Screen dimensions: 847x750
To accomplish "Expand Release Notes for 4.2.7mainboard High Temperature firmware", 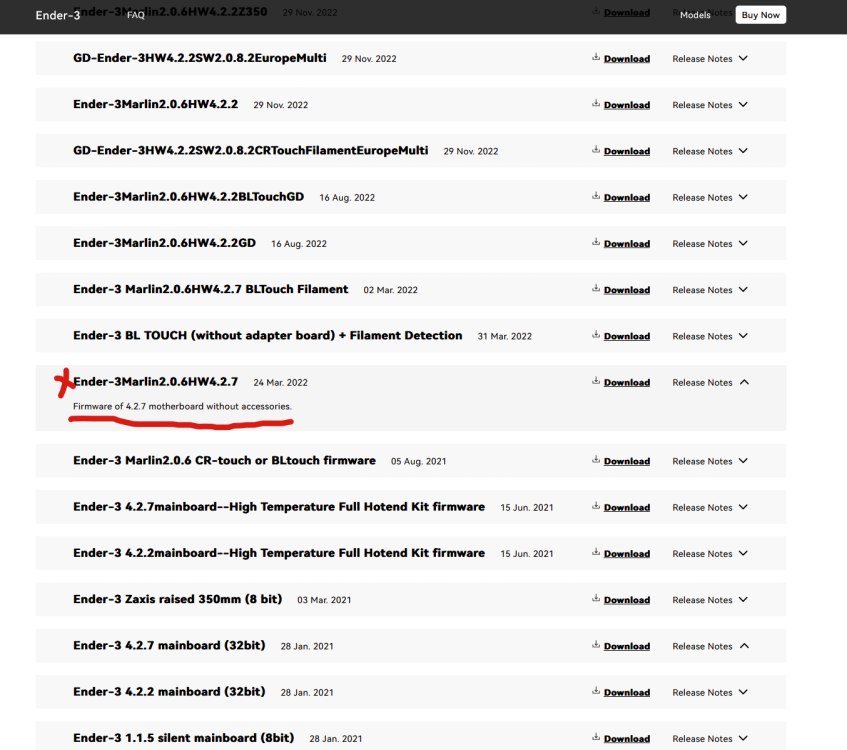I will pos(710,507).
